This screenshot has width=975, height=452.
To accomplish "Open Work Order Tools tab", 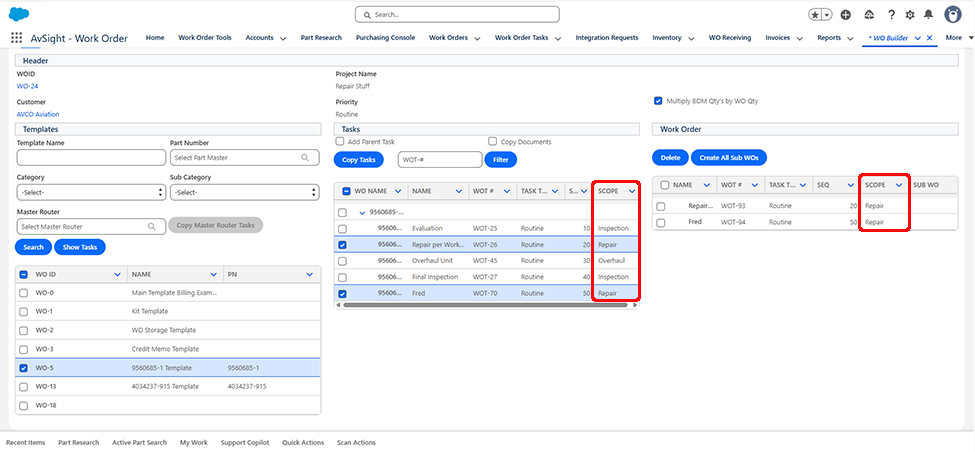I will click(205, 38).
